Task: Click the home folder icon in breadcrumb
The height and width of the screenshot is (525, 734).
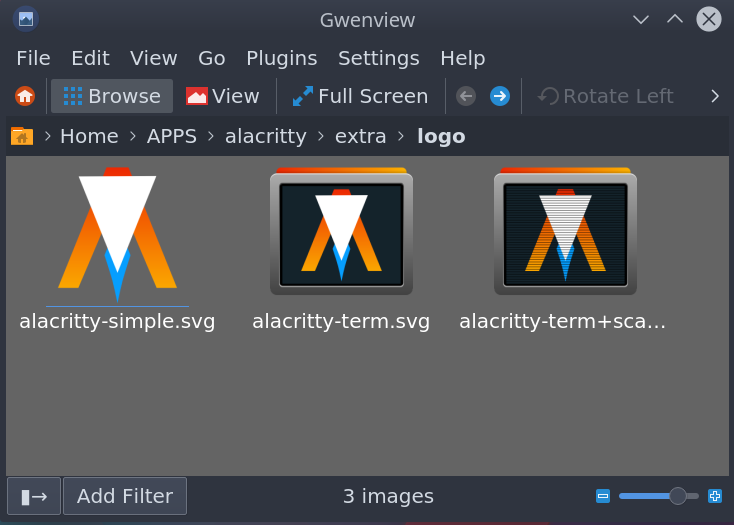Action: click(x=22, y=136)
